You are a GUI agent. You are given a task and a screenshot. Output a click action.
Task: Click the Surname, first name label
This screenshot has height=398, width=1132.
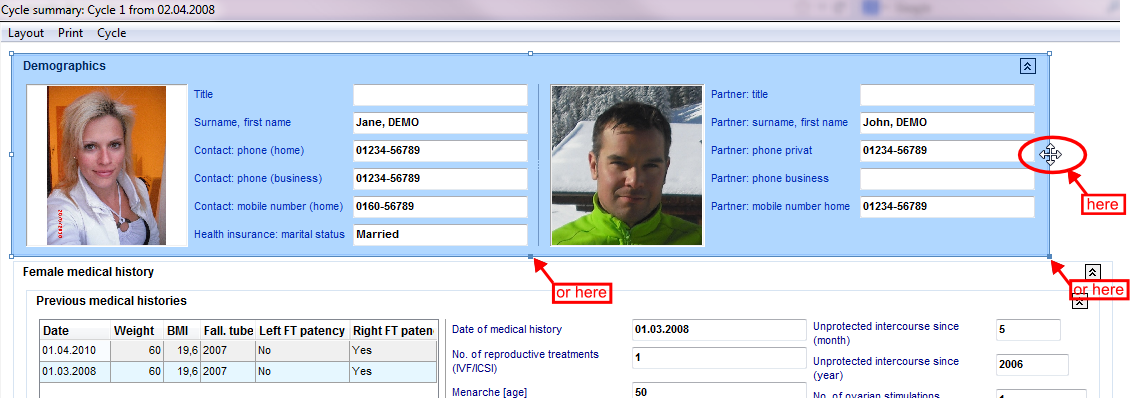coord(243,123)
